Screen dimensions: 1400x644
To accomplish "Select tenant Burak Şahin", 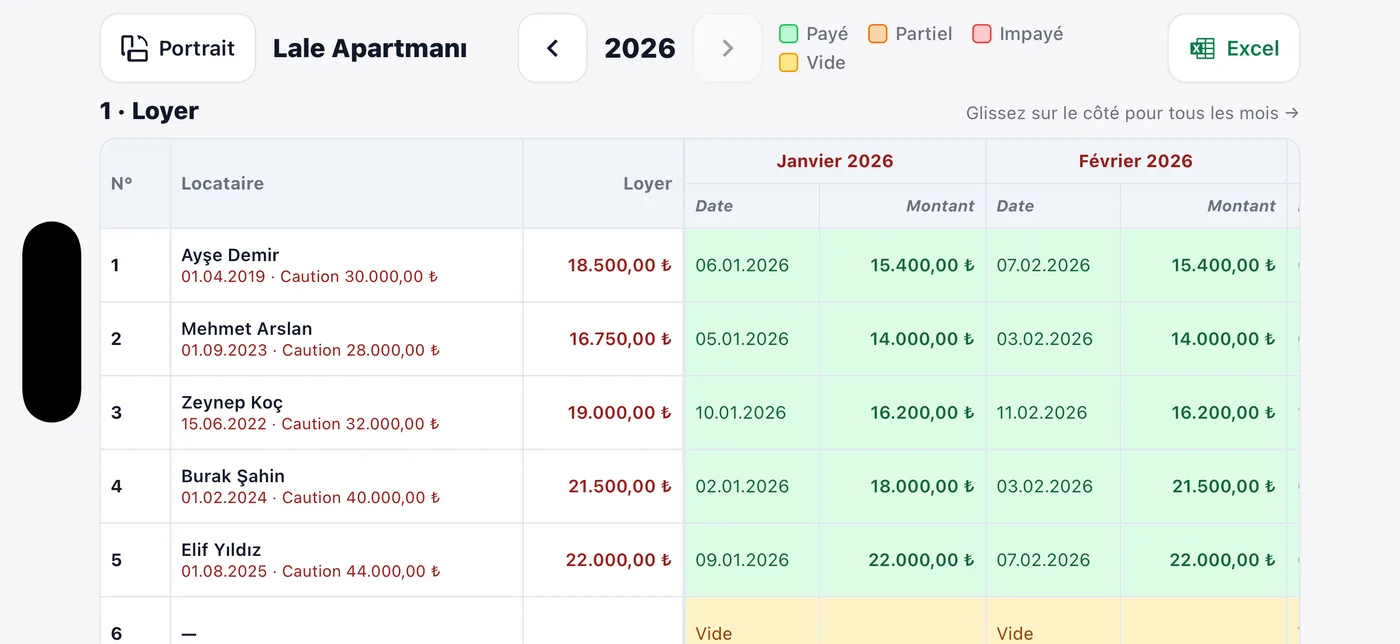I will point(233,476).
